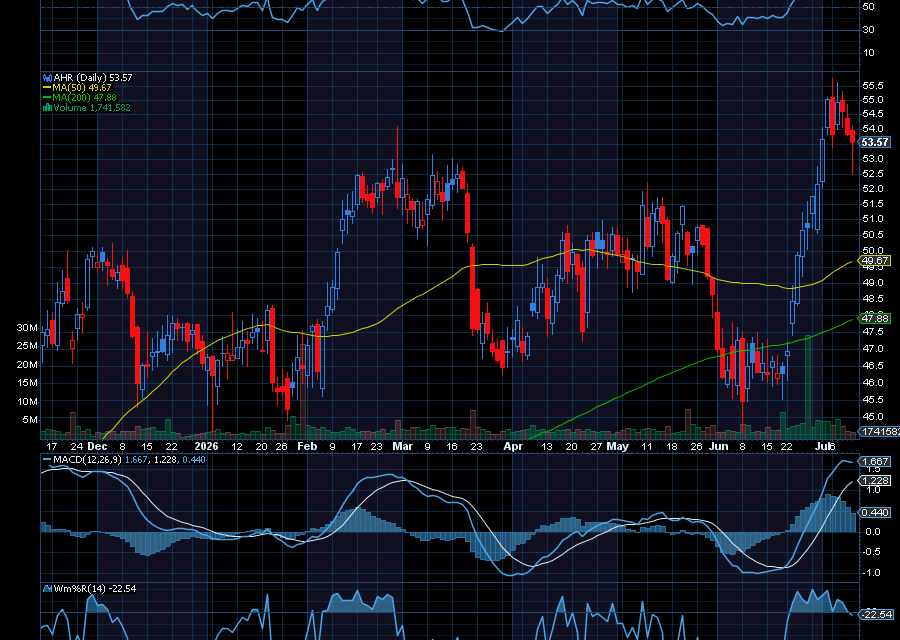Click the 20M volume axis label
Screen dimensions: 900x640
27,364
